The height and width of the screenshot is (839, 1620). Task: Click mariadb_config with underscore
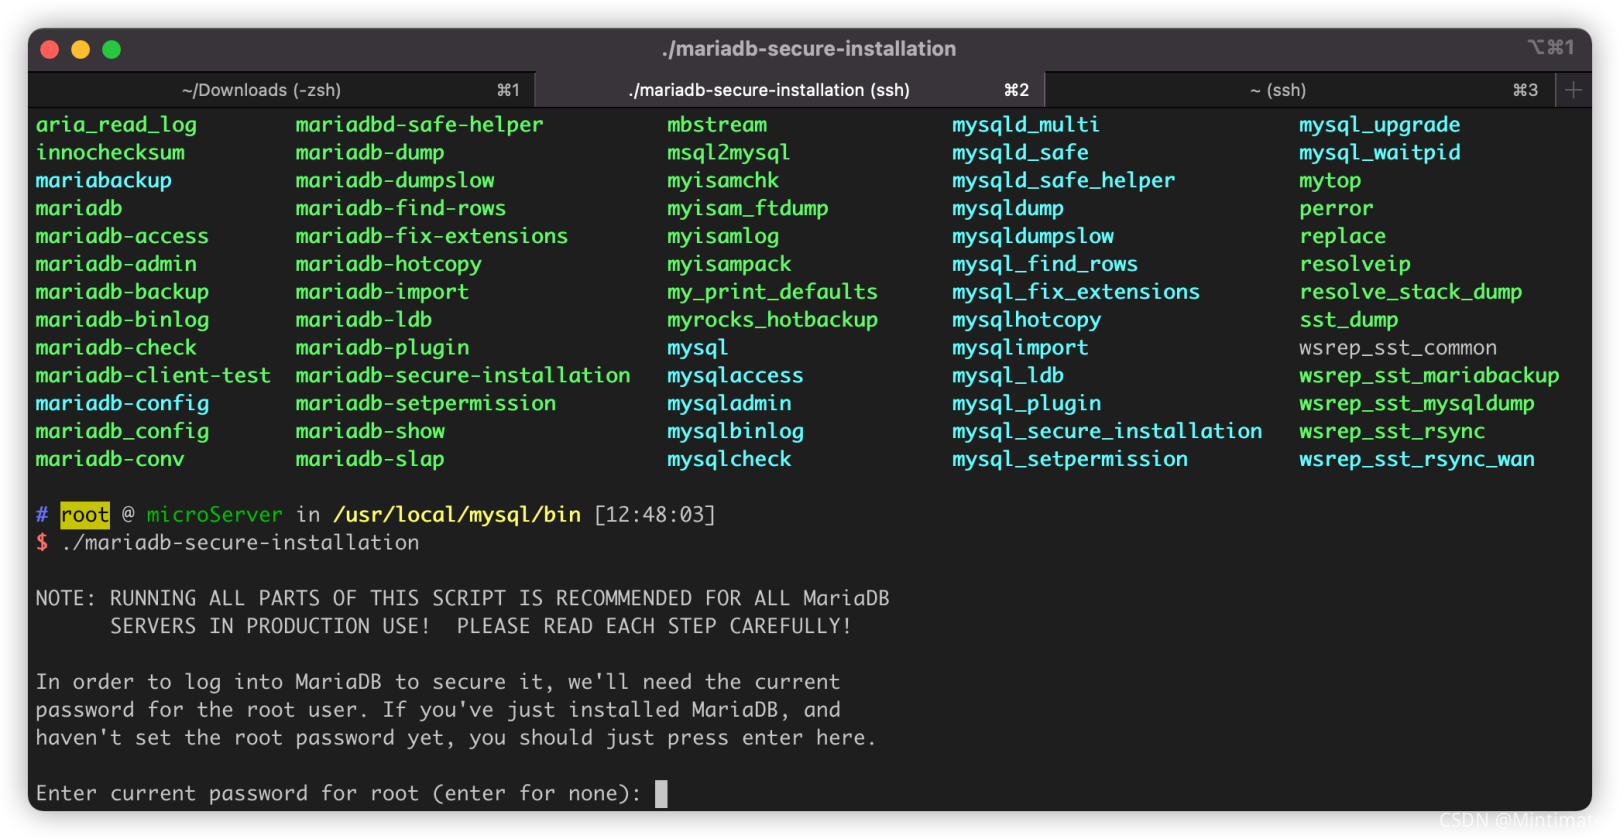pos(122,432)
